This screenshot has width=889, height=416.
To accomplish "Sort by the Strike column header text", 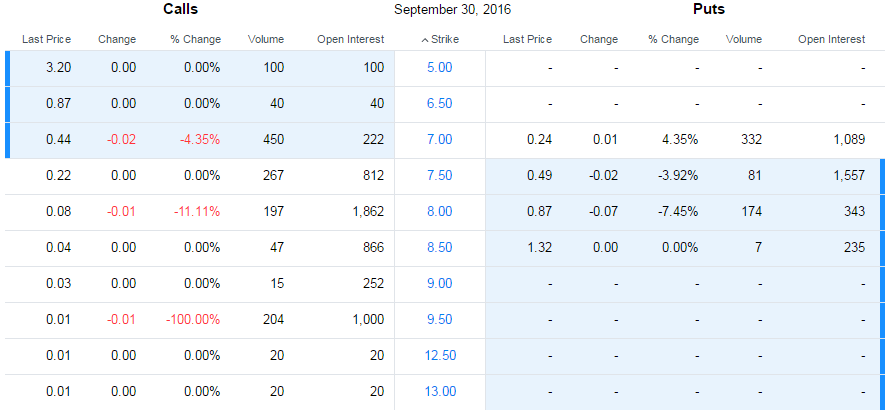I will coord(445,40).
